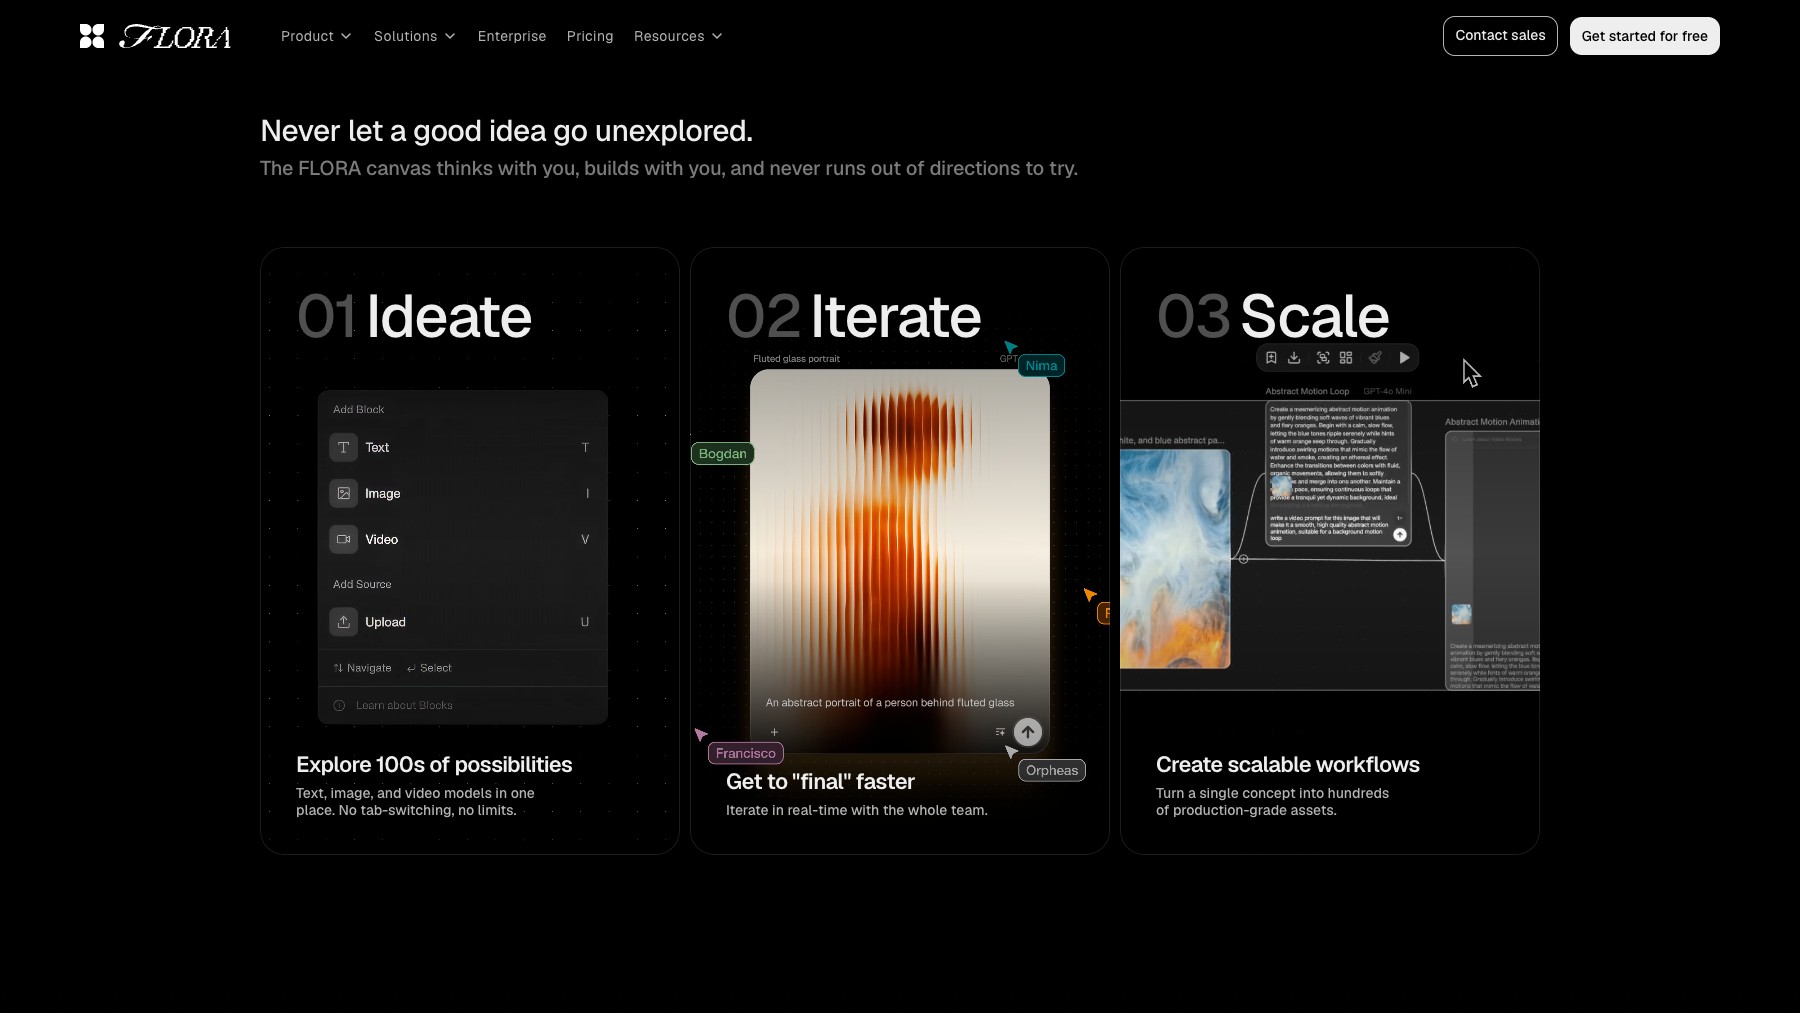
Task: Click the FLORA four-petal logo icon
Action: [92, 36]
